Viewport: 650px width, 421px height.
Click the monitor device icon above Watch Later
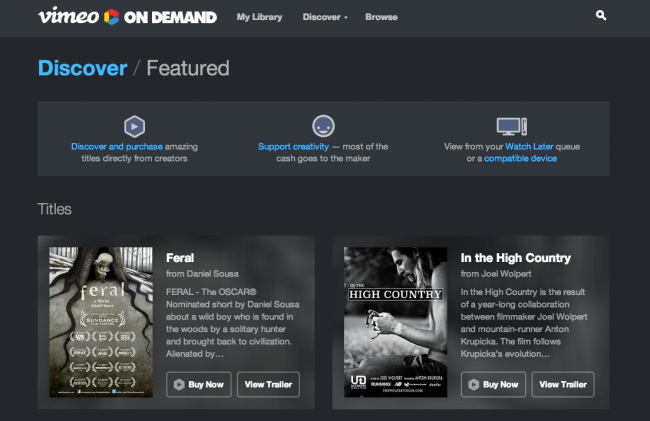[512, 126]
